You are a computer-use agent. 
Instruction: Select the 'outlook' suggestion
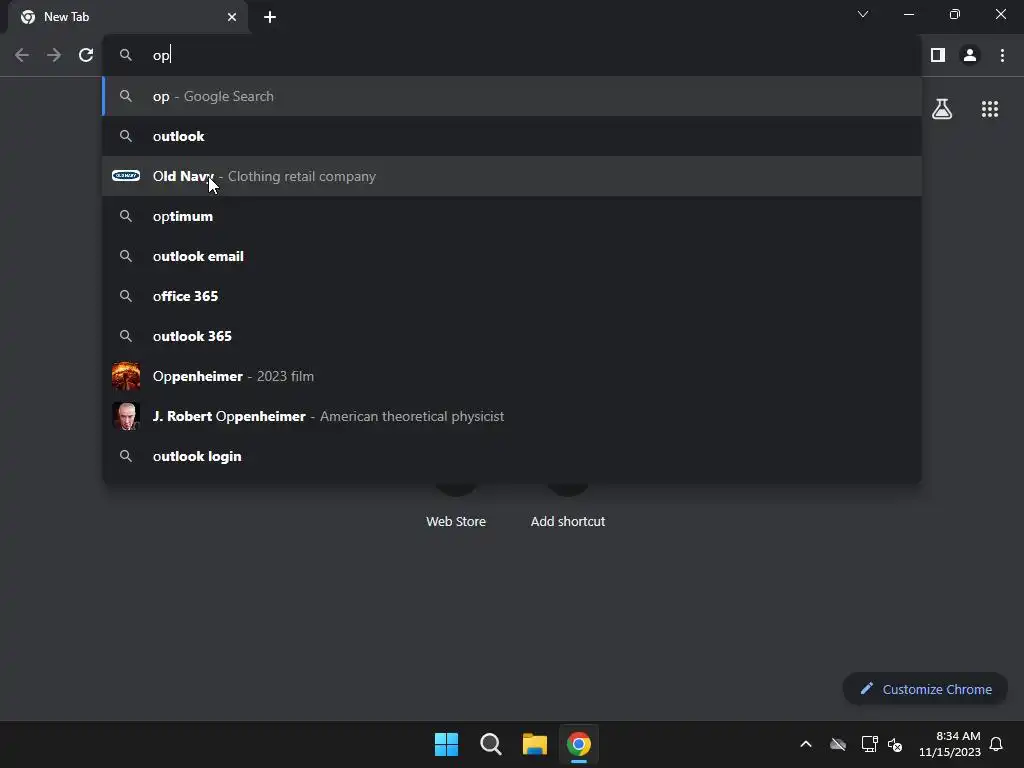click(512, 136)
